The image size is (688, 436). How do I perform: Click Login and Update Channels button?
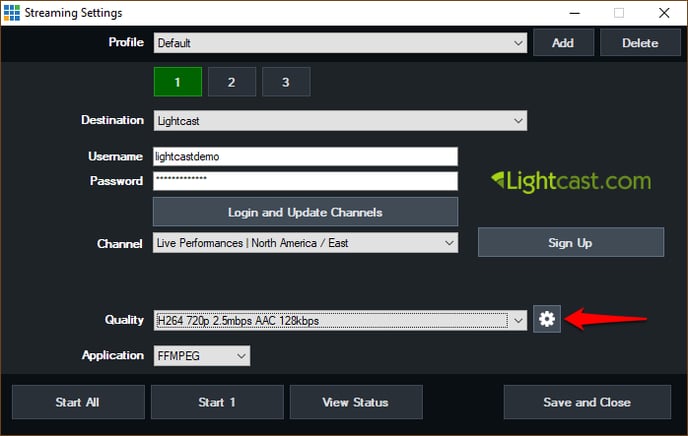tap(305, 212)
